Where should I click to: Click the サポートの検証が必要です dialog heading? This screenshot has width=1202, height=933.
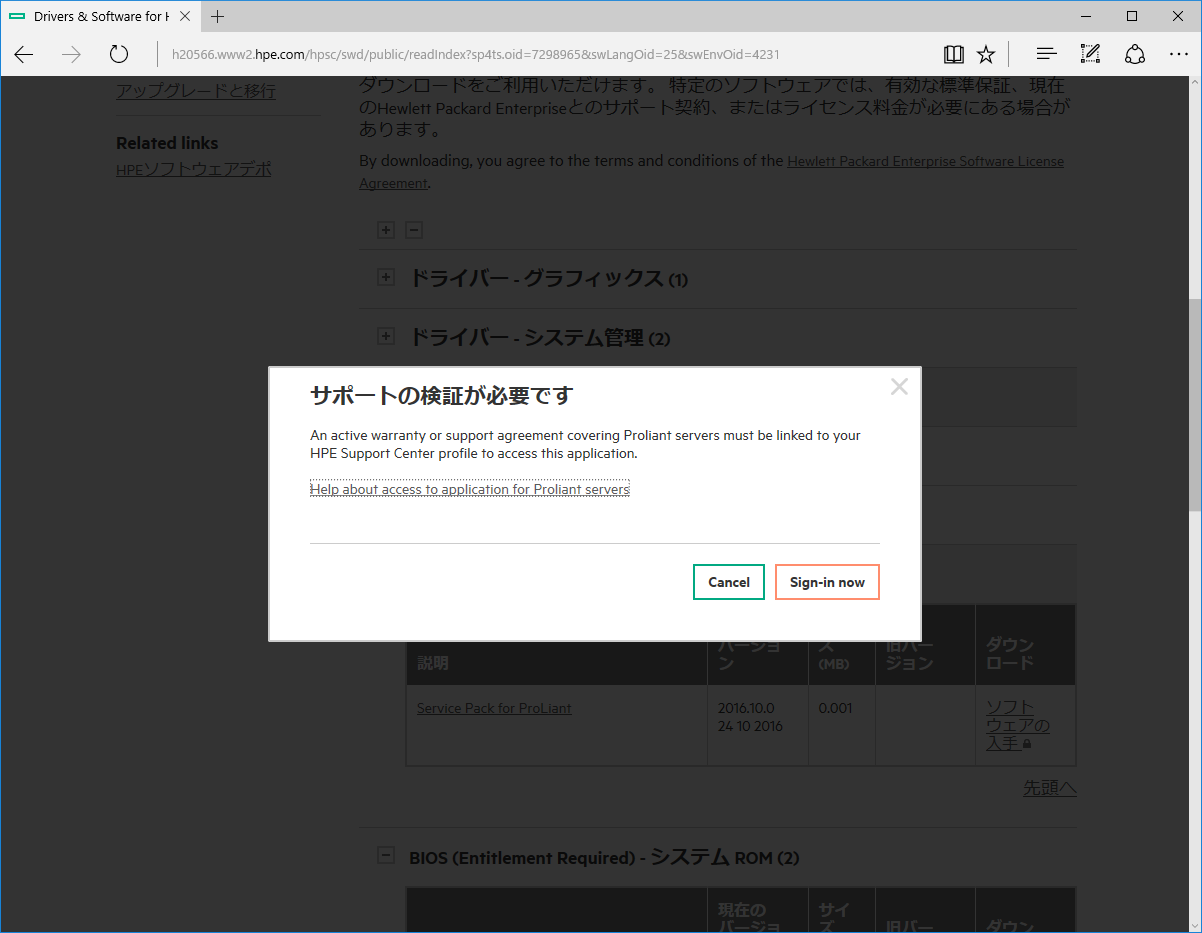[441, 395]
